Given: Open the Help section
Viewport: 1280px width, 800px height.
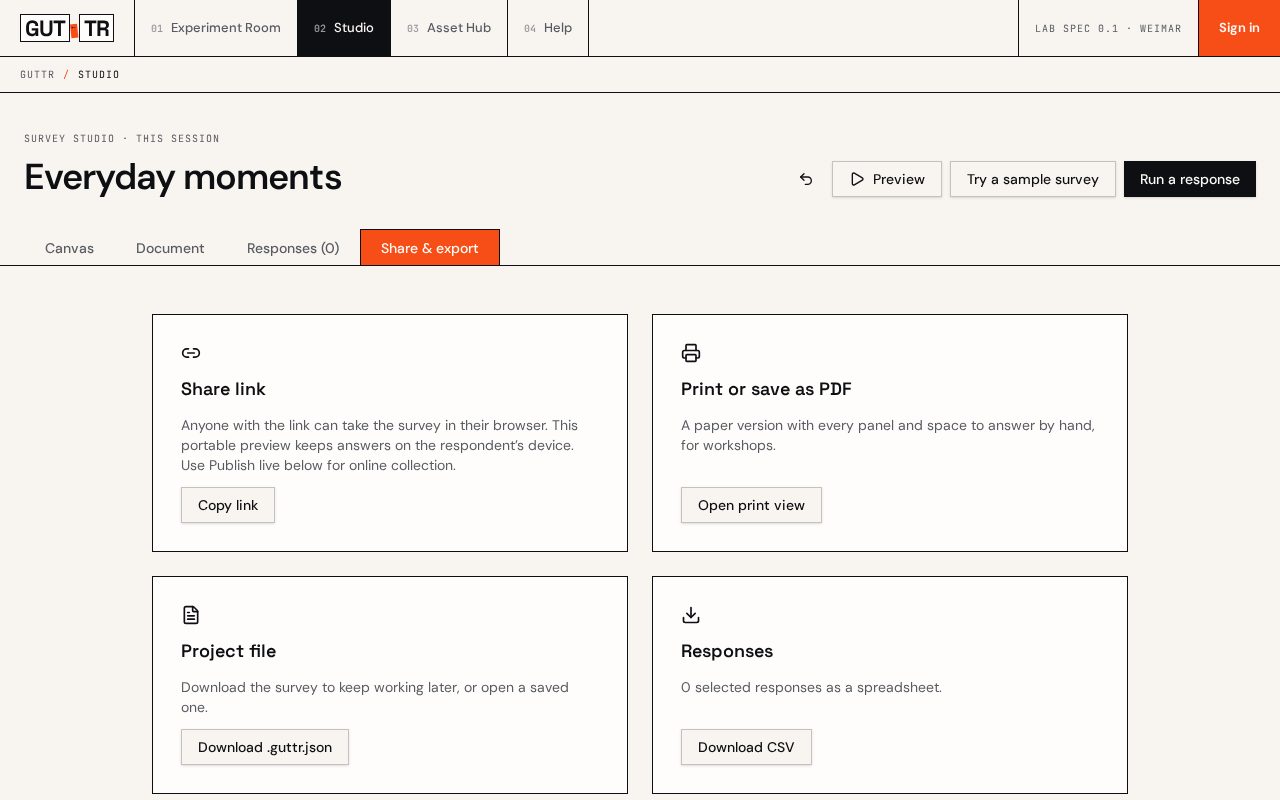Looking at the screenshot, I should pyautogui.click(x=548, y=28).
